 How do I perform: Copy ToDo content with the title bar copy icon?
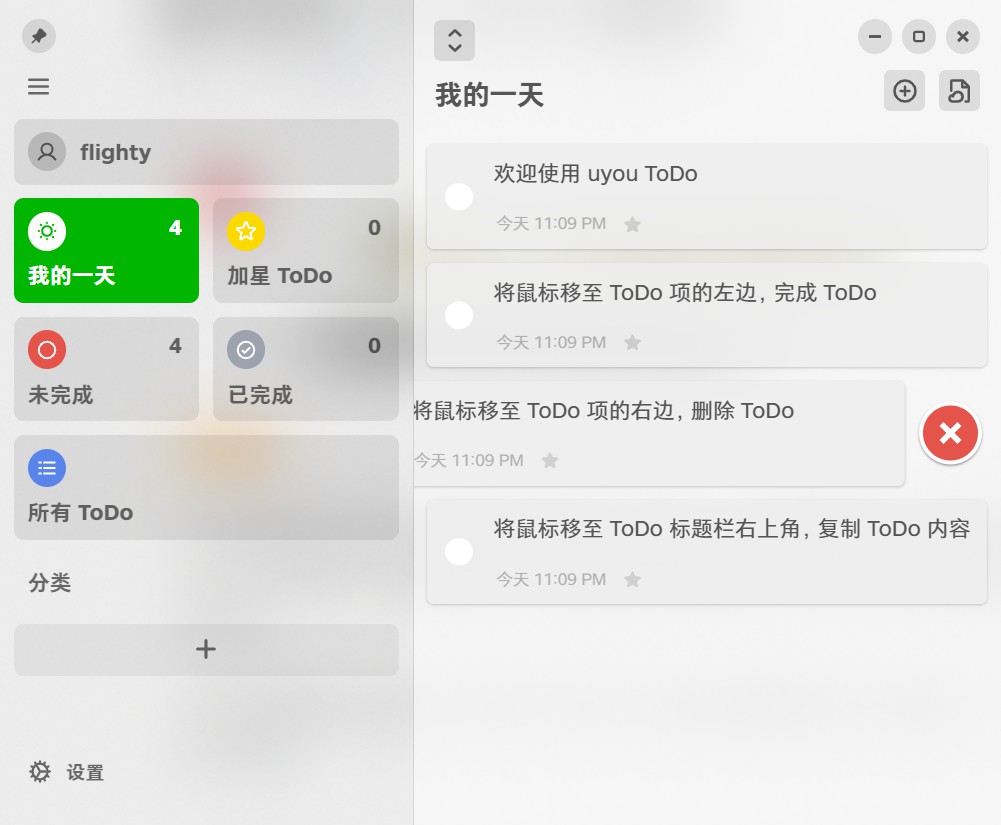tap(959, 91)
